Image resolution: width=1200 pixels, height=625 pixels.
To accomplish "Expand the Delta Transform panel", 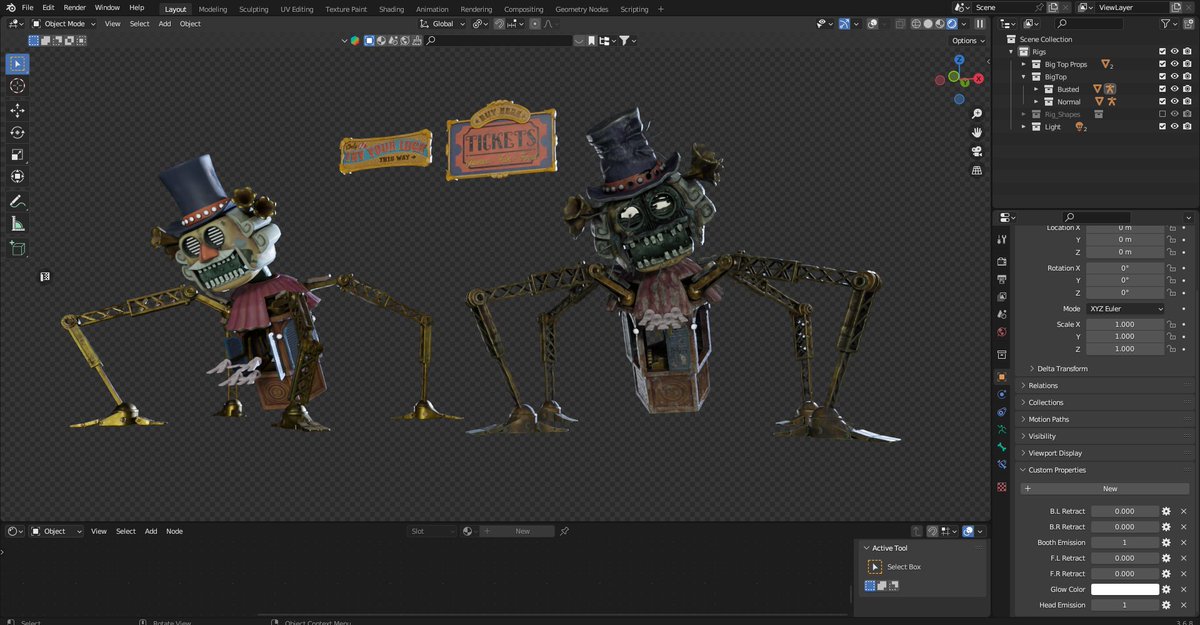I will (x=1060, y=368).
